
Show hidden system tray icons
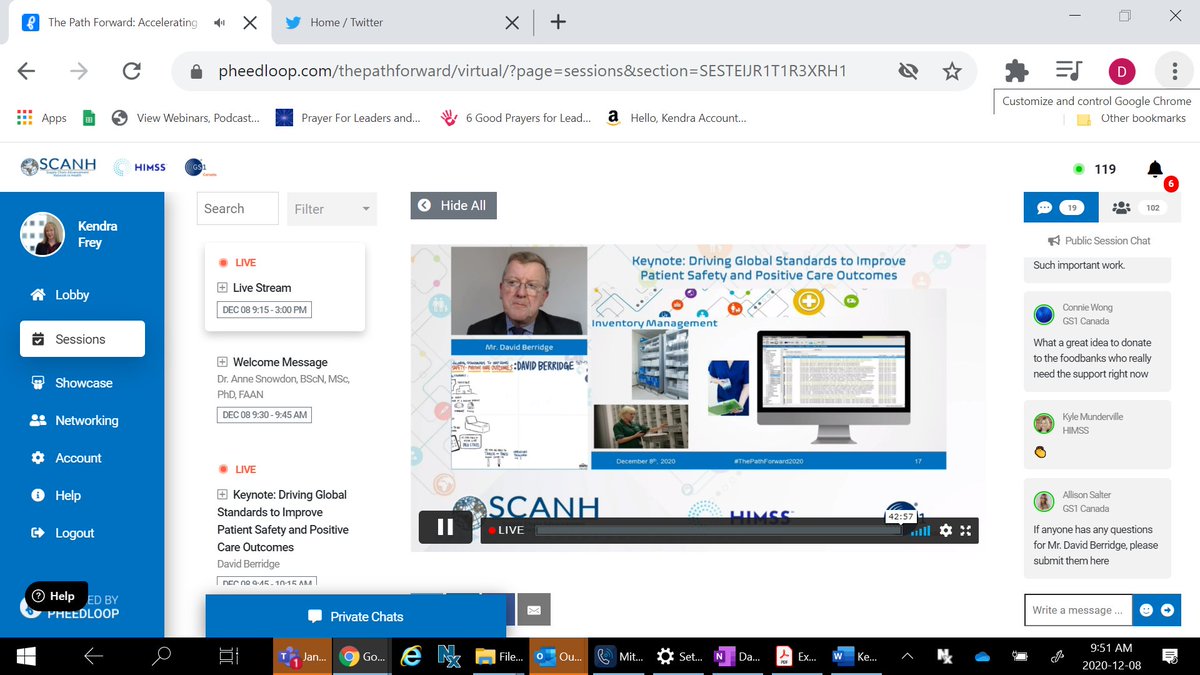(908, 657)
